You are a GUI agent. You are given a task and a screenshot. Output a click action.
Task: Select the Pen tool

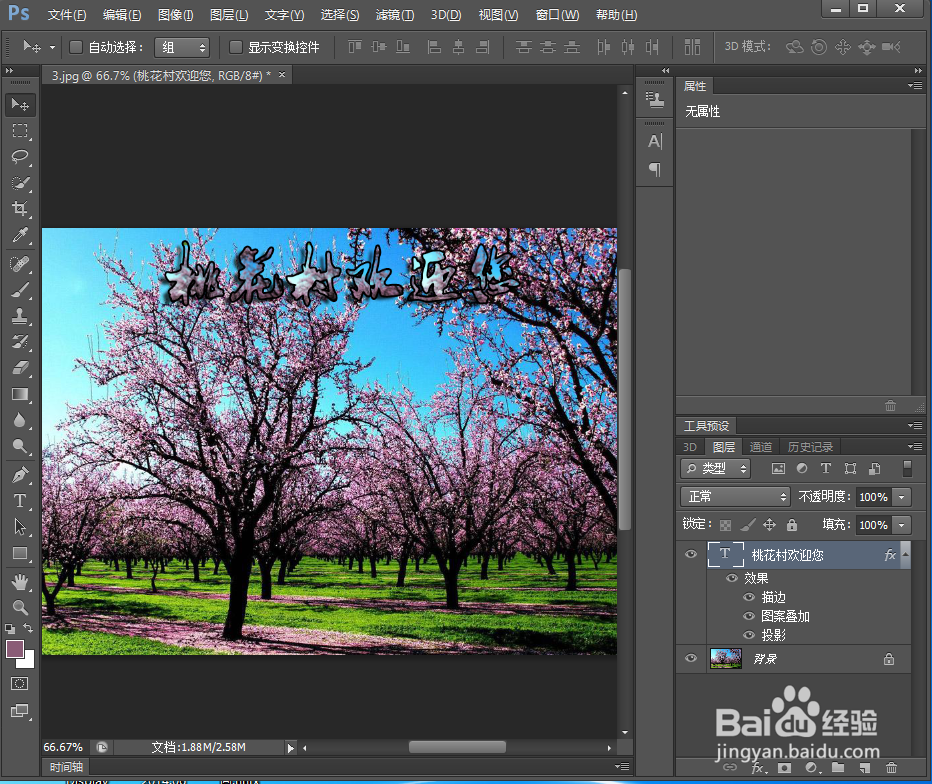(20, 475)
